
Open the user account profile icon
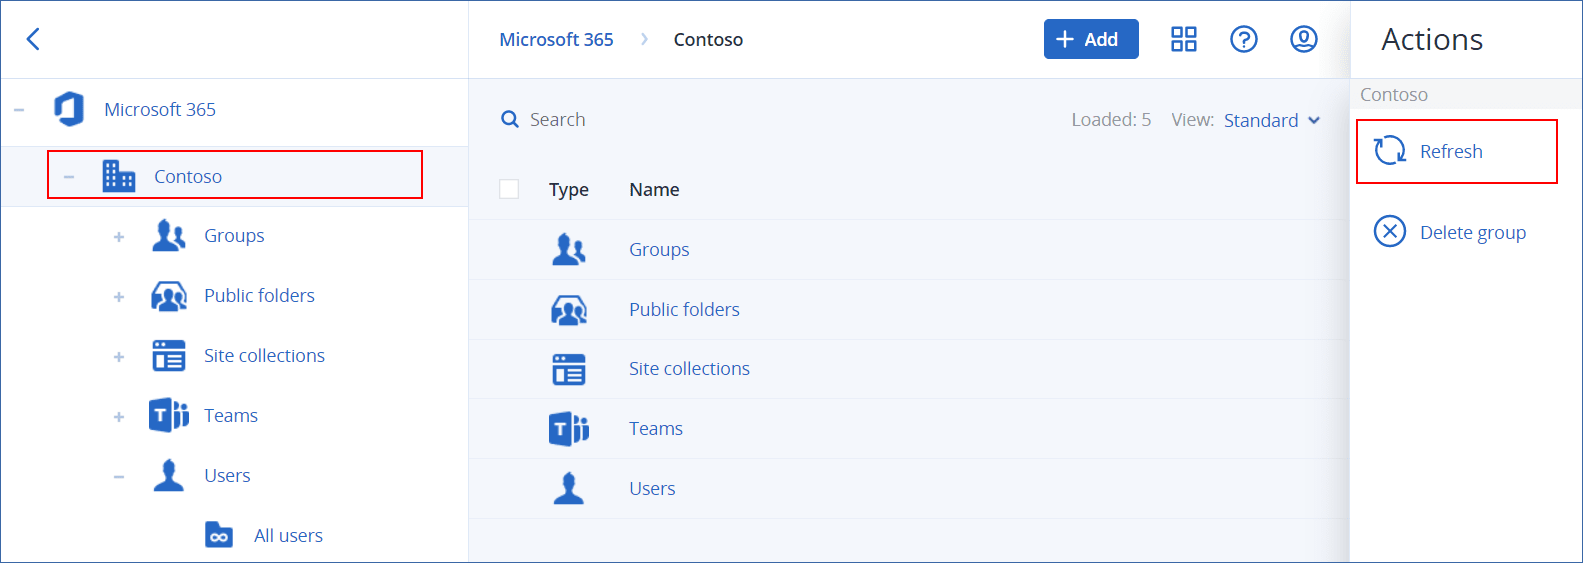(1303, 39)
